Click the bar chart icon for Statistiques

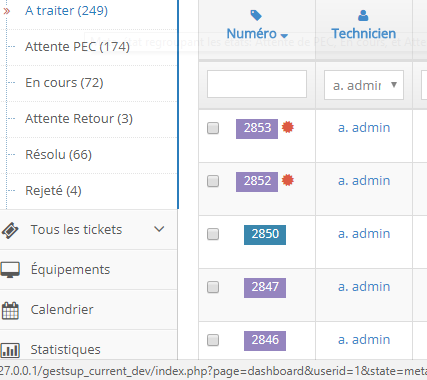(10, 350)
